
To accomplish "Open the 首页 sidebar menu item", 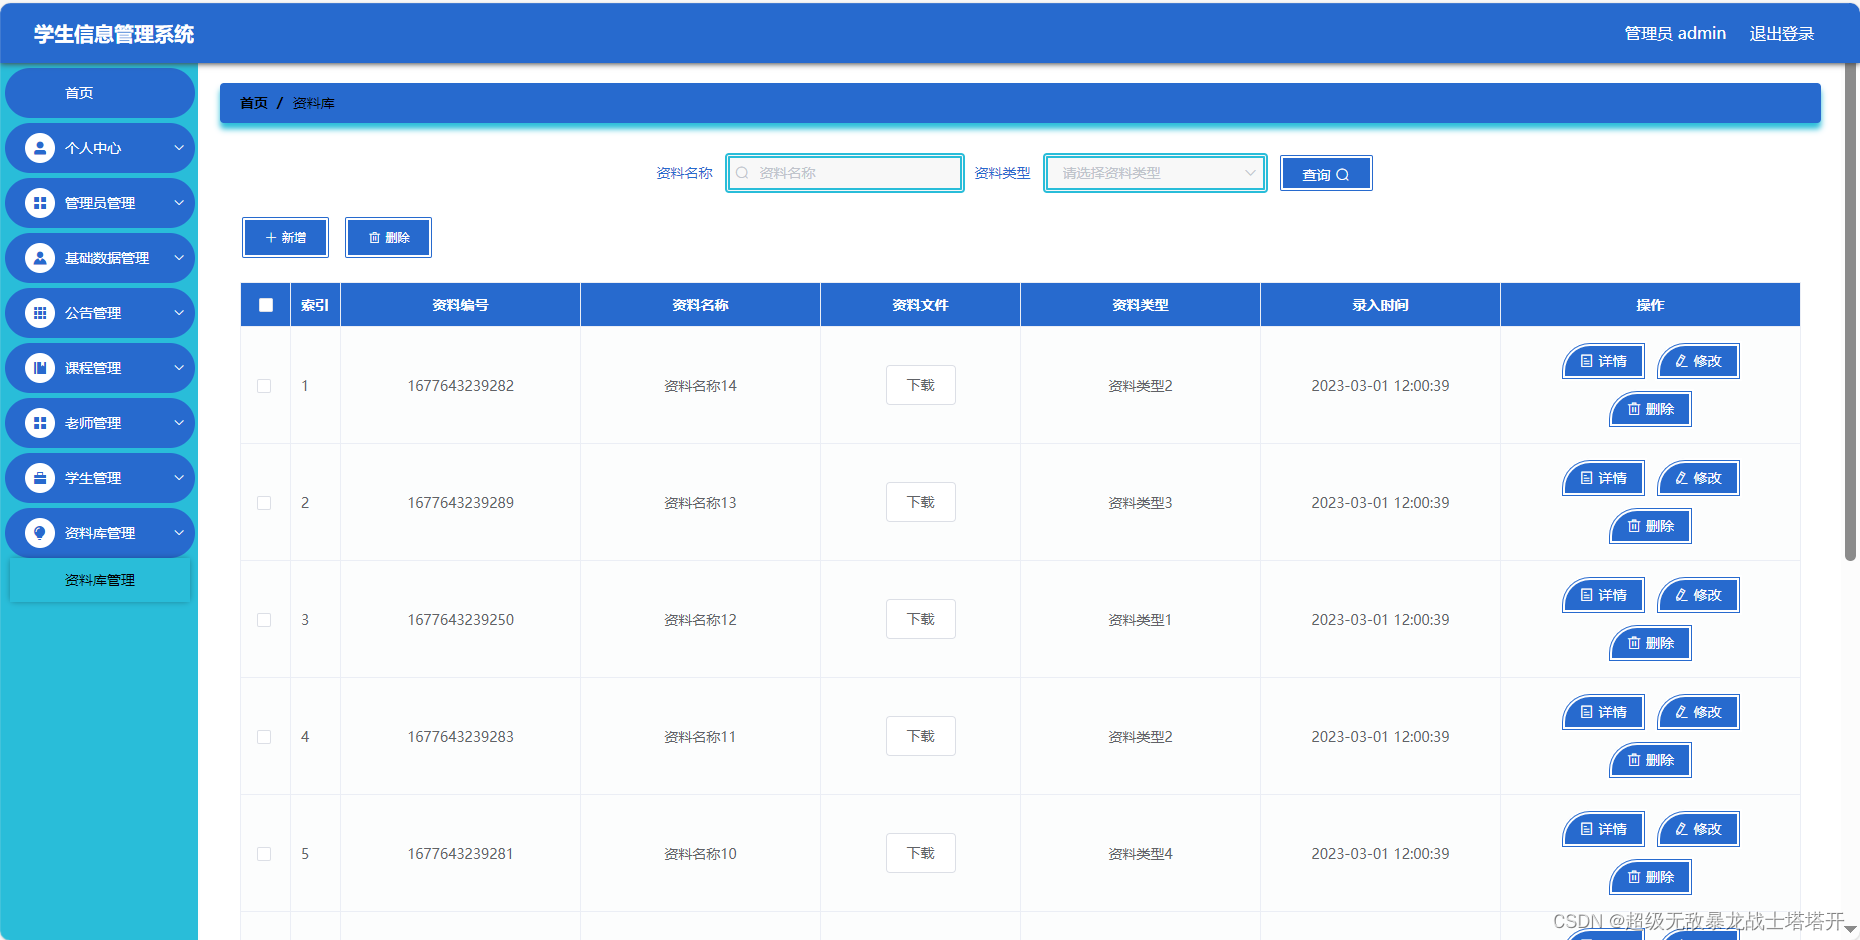I will 100,93.
